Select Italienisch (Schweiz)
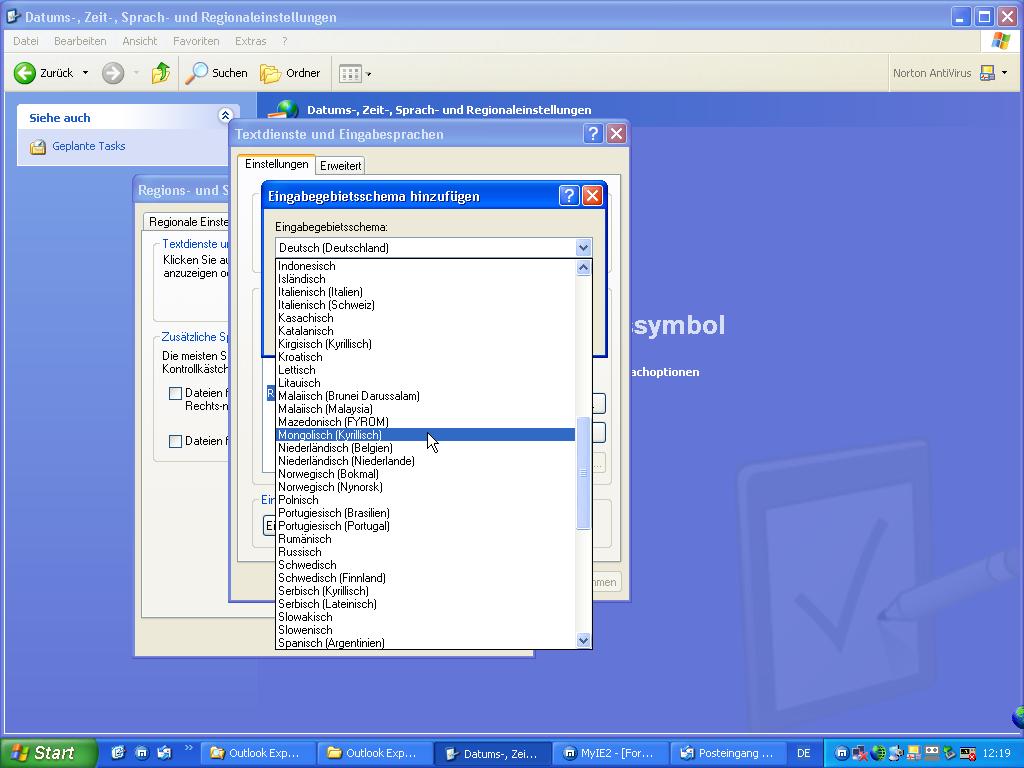This screenshot has height=768, width=1024. [x=425, y=305]
